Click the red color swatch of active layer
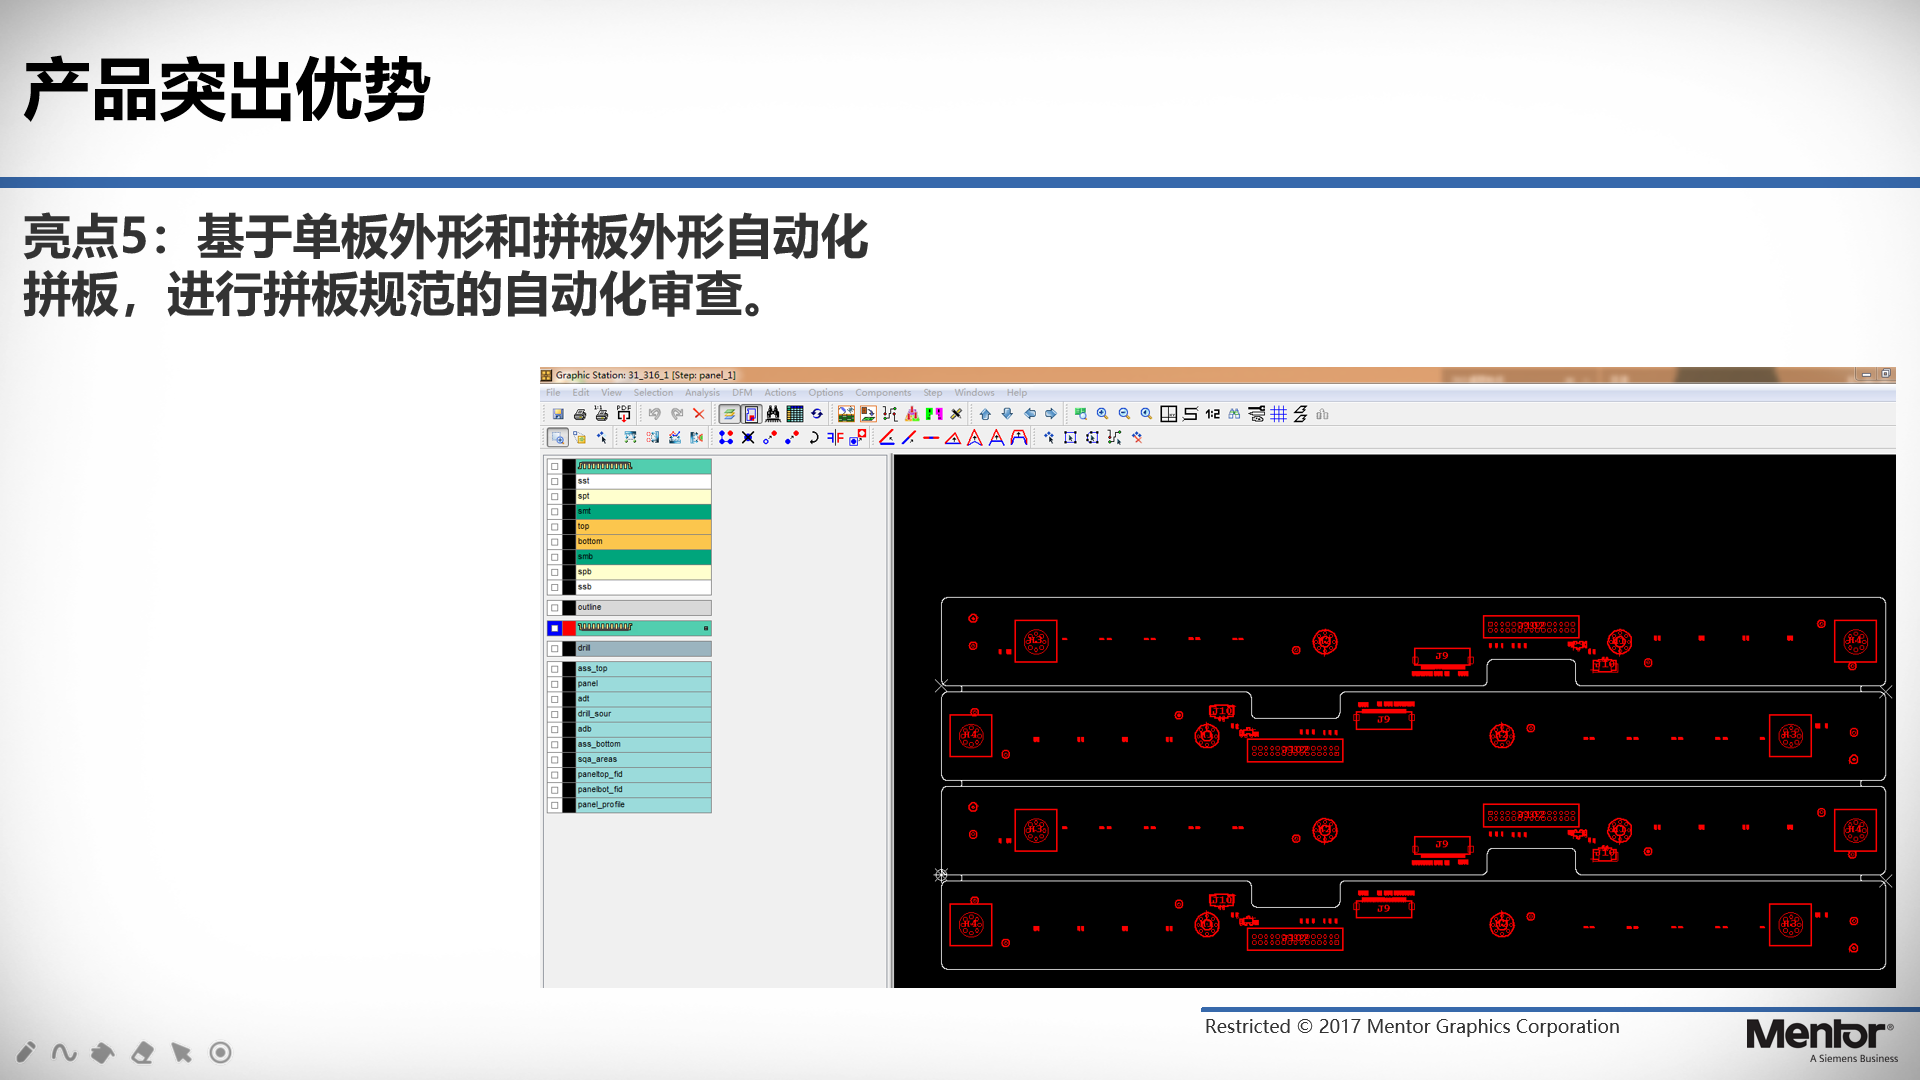 click(569, 628)
